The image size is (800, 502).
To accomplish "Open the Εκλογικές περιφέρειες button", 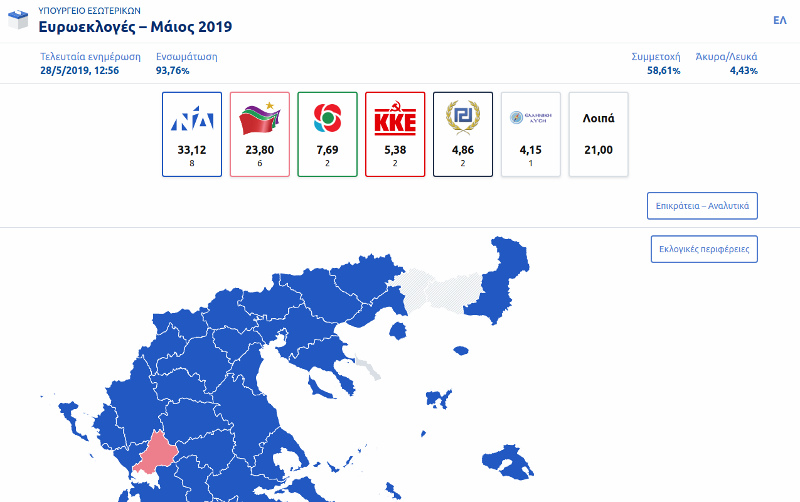I will (704, 249).
